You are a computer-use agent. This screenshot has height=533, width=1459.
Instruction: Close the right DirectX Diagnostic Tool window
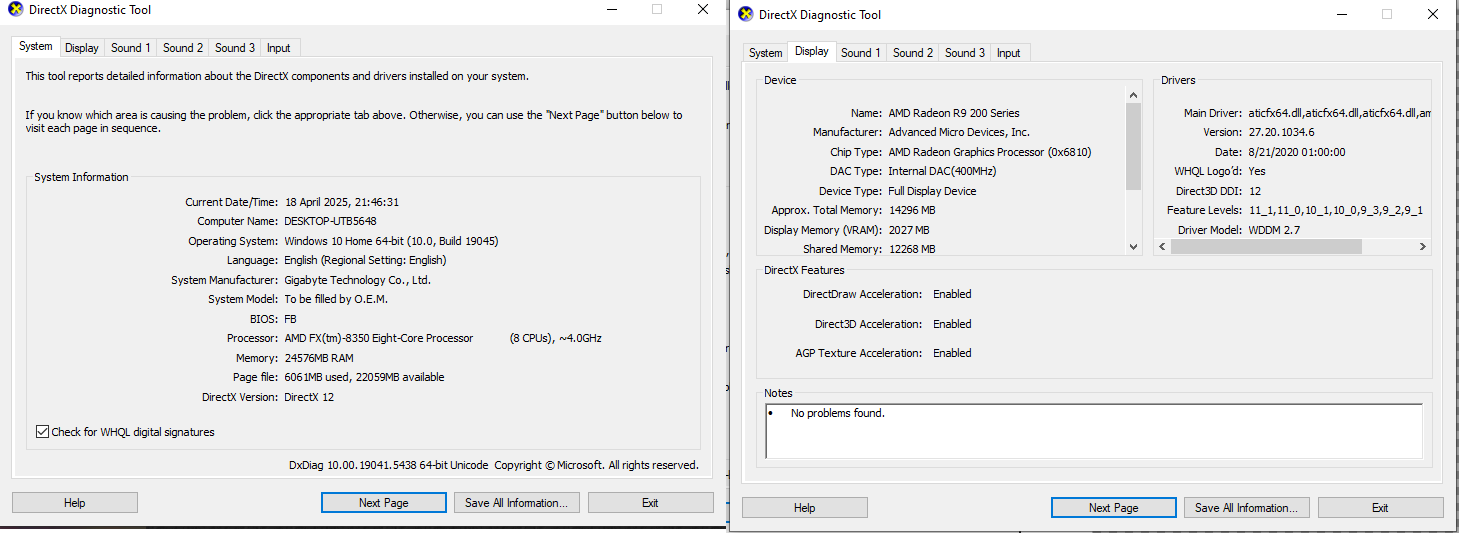pyautogui.click(x=1433, y=14)
